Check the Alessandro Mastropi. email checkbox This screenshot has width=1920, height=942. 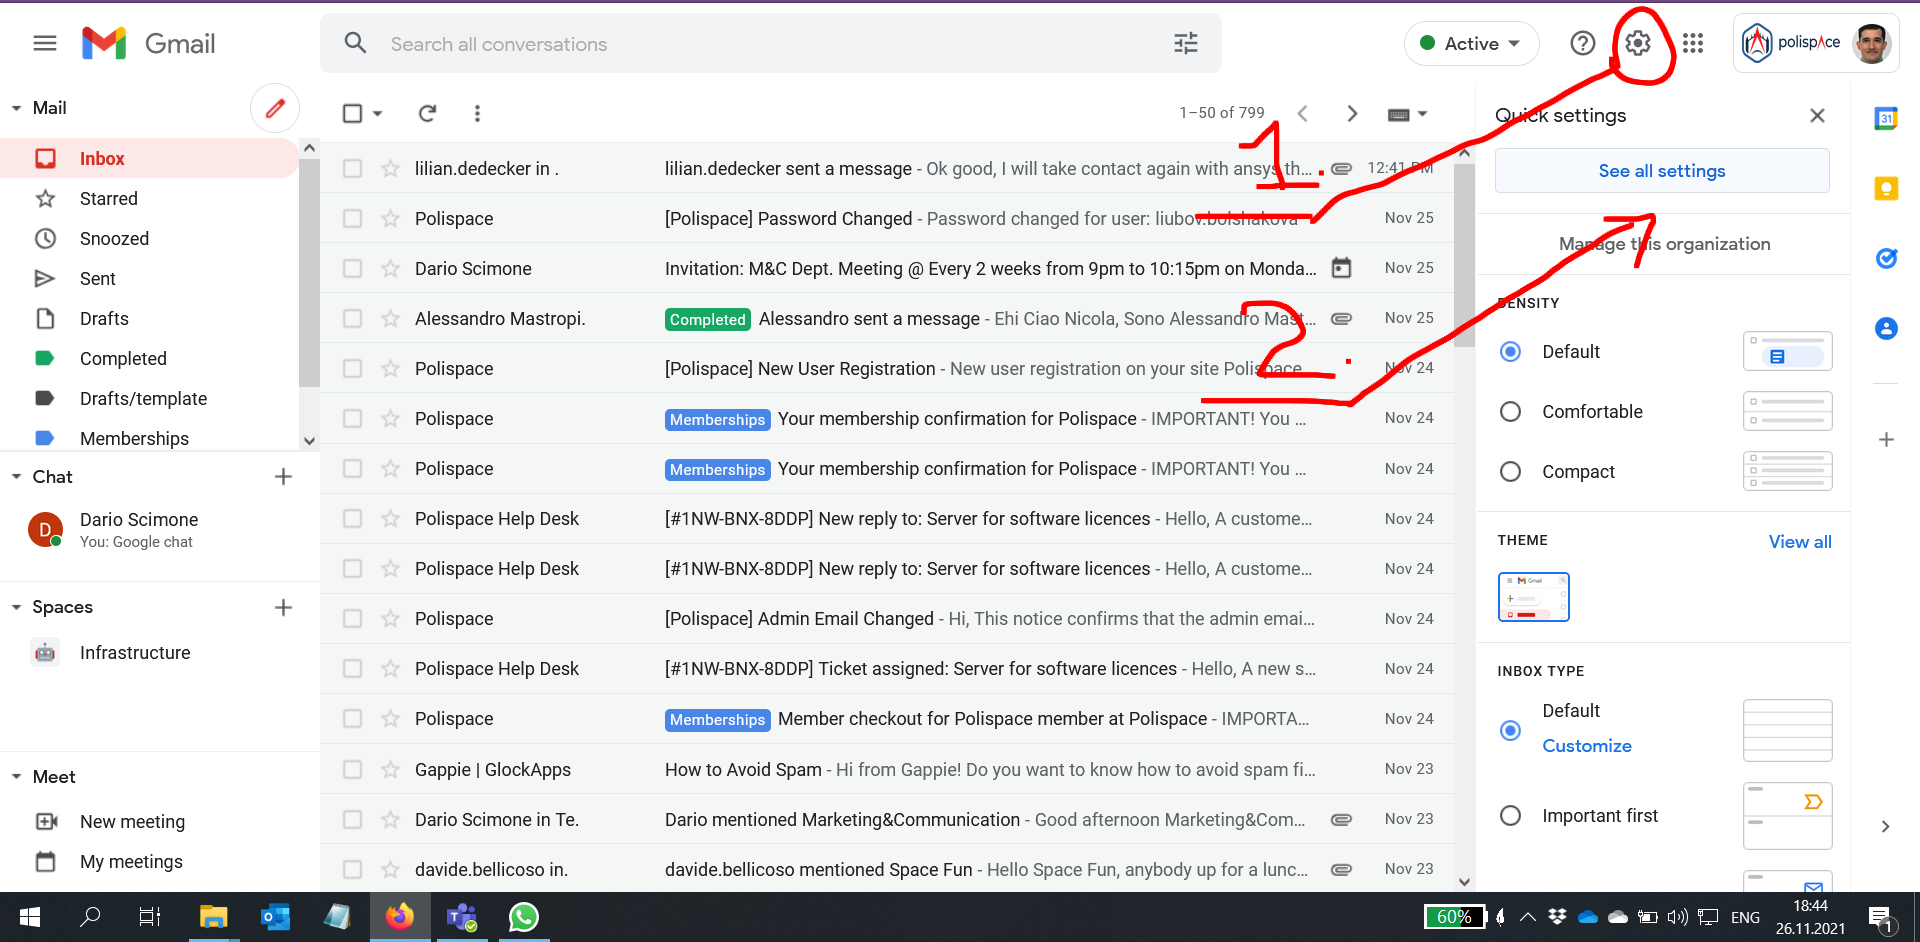pos(352,318)
